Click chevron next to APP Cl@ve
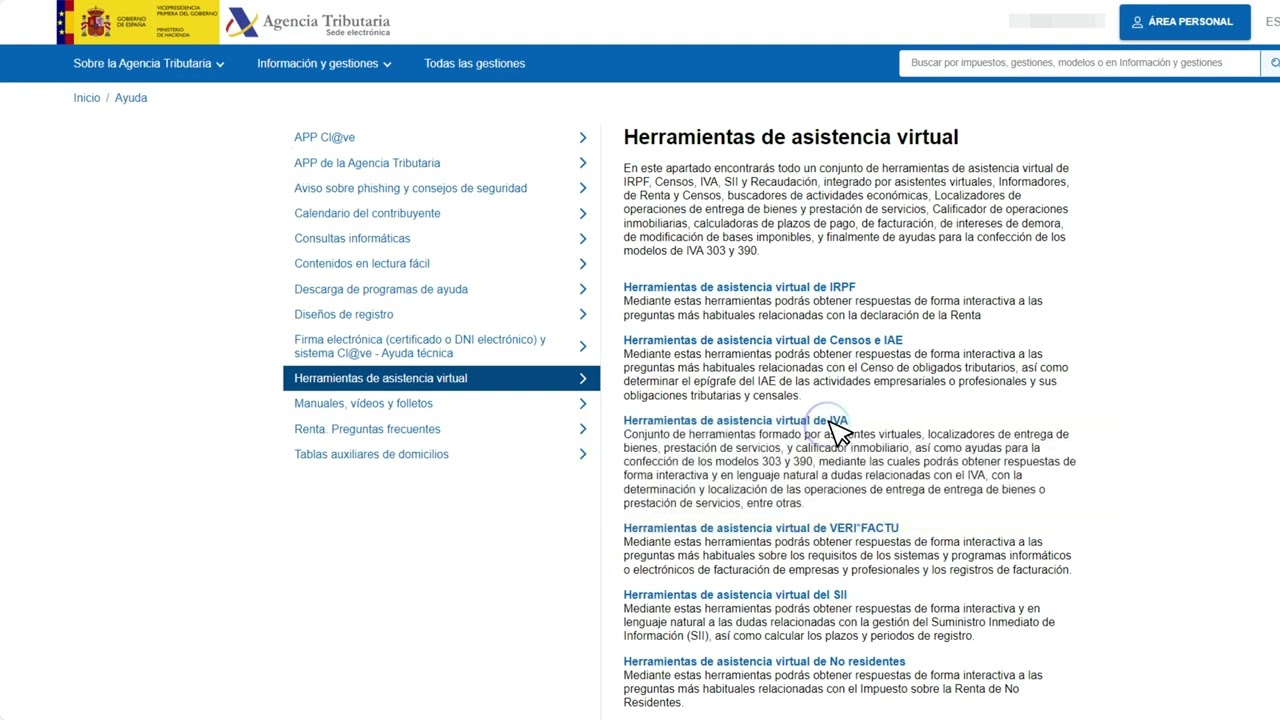The height and width of the screenshot is (720, 1280). pyautogui.click(x=583, y=137)
